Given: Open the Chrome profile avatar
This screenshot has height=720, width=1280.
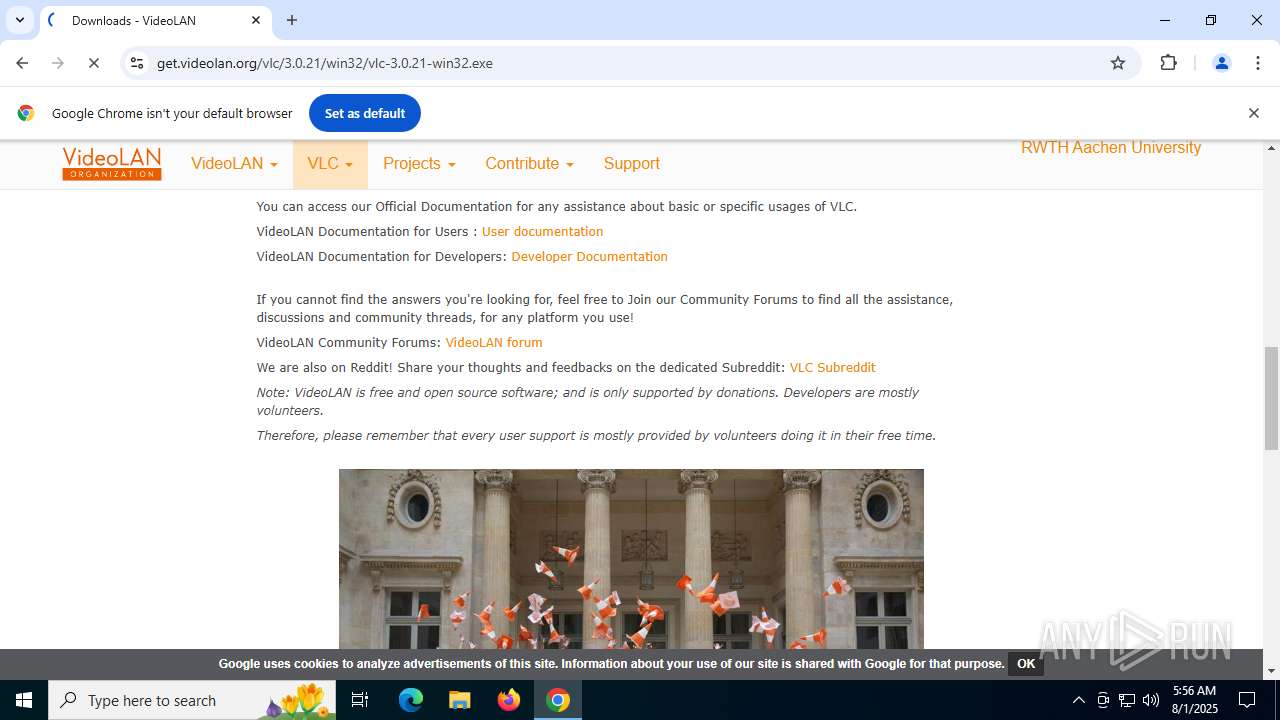Looking at the screenshot, I should (x=1221, y=63).
